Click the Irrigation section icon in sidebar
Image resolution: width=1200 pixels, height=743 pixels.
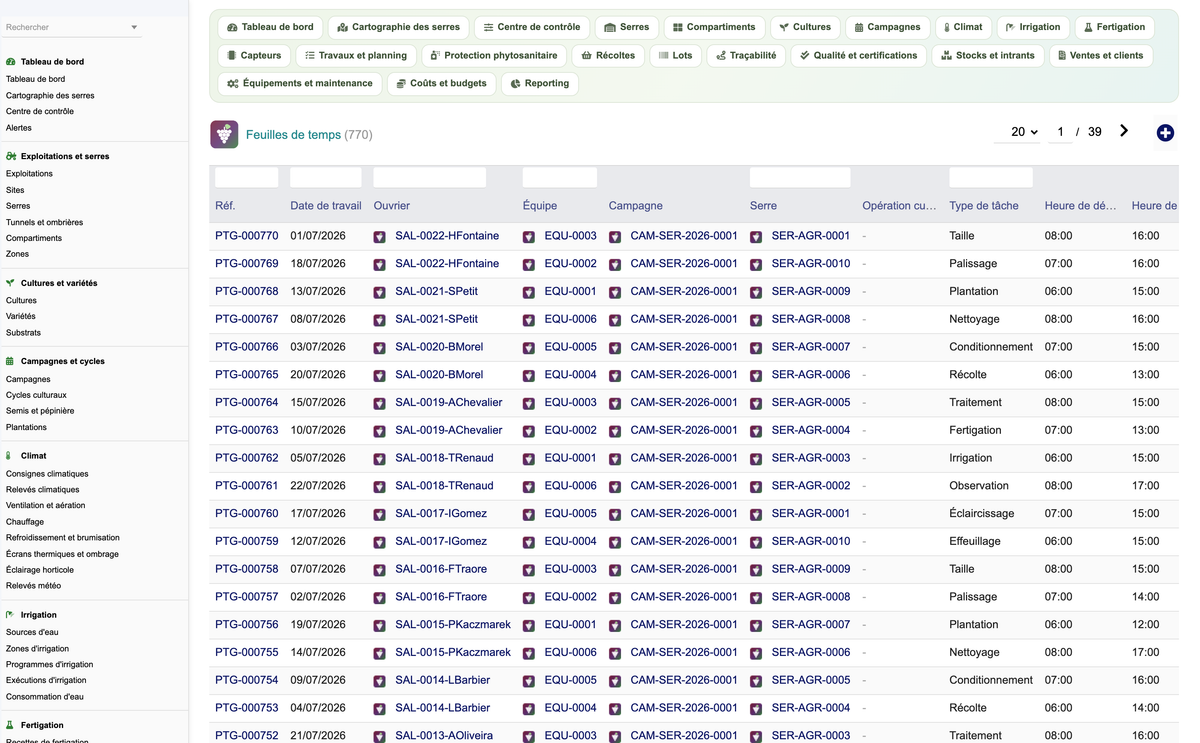pyautogui.click(x=11, y=615)
